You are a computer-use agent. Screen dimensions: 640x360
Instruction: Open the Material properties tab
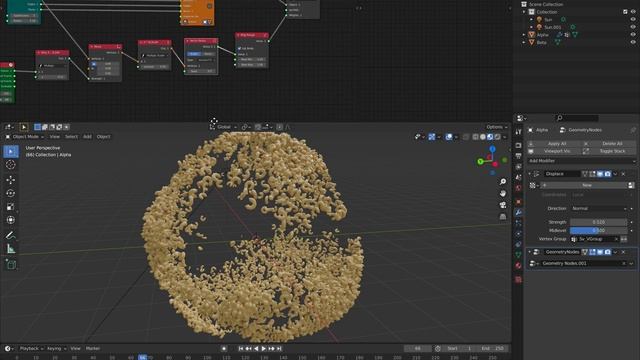[518, 266]
